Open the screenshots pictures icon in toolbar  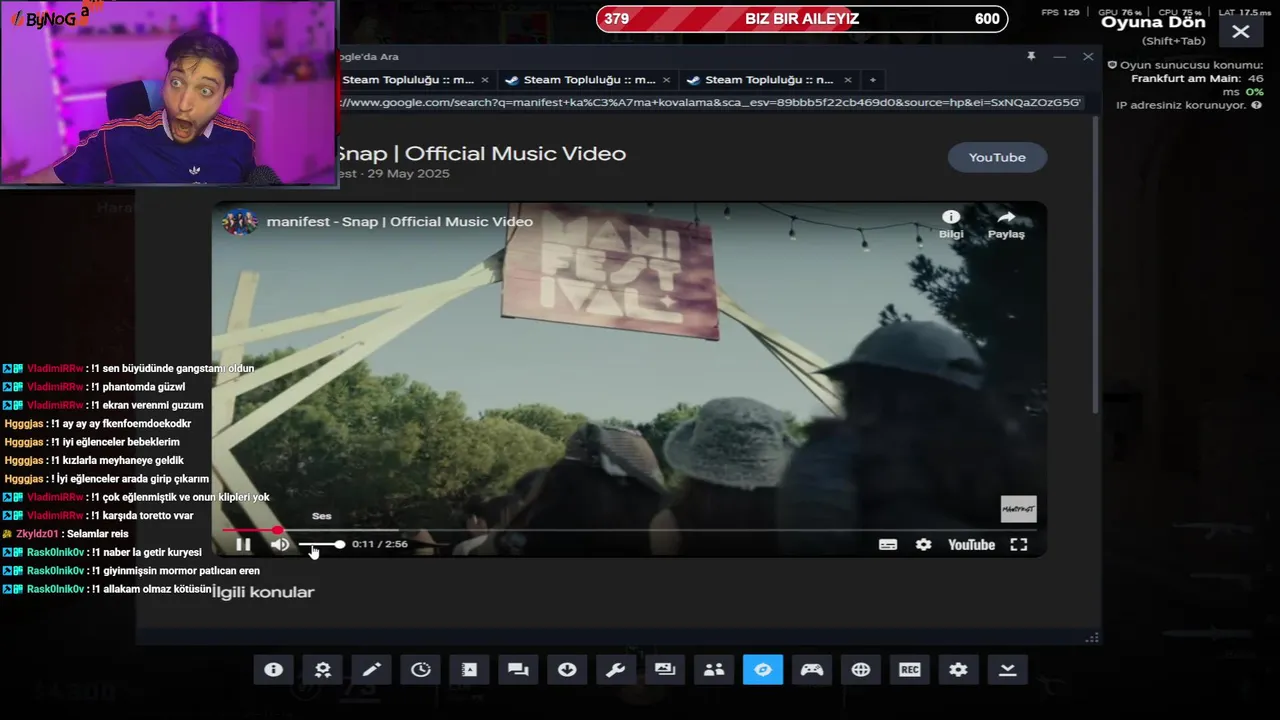click(x=665, y=670)
